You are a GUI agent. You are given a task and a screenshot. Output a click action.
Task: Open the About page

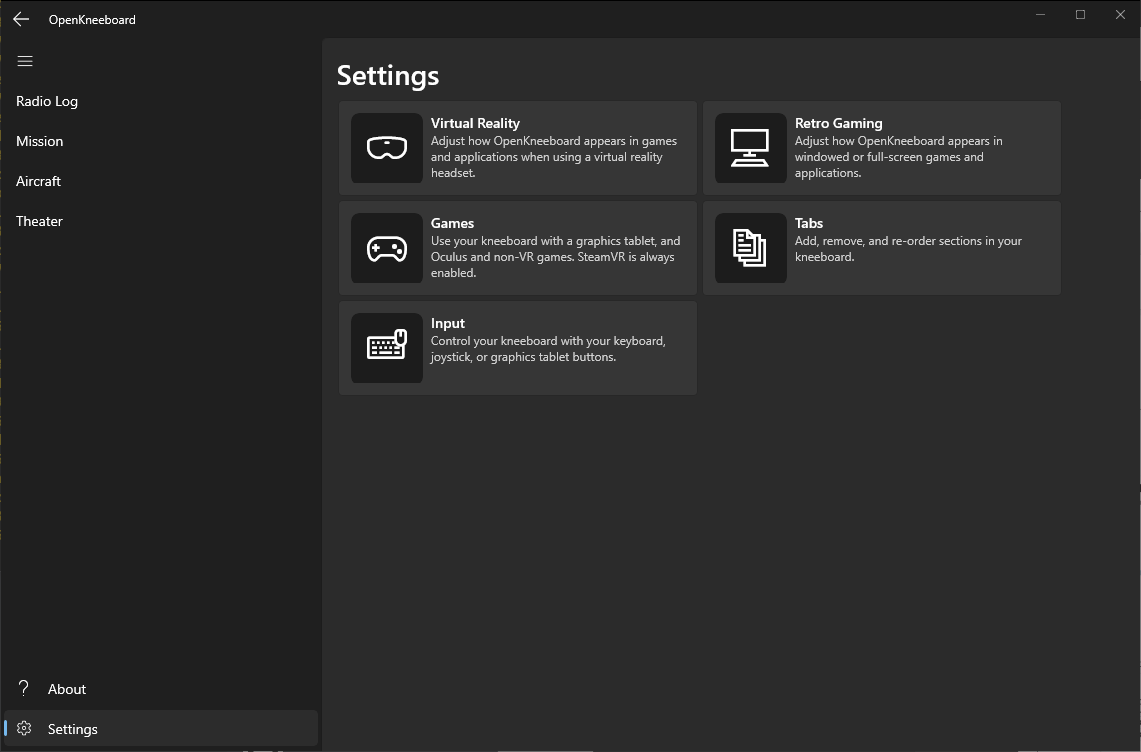(161, 689)
